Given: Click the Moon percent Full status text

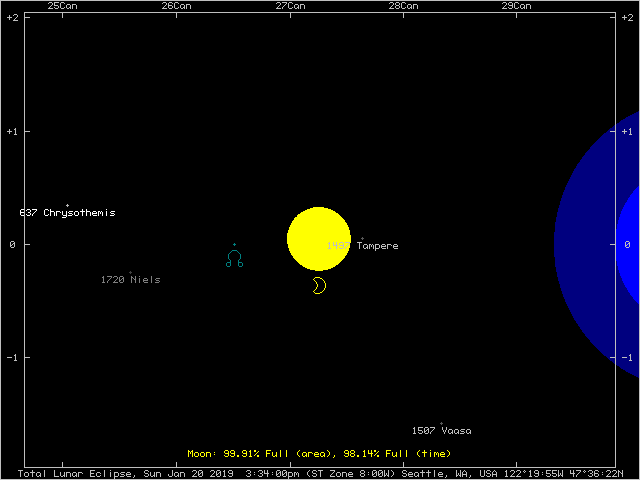Looking at the screenshot, I should pyautogui.click(x=318, y=454).
